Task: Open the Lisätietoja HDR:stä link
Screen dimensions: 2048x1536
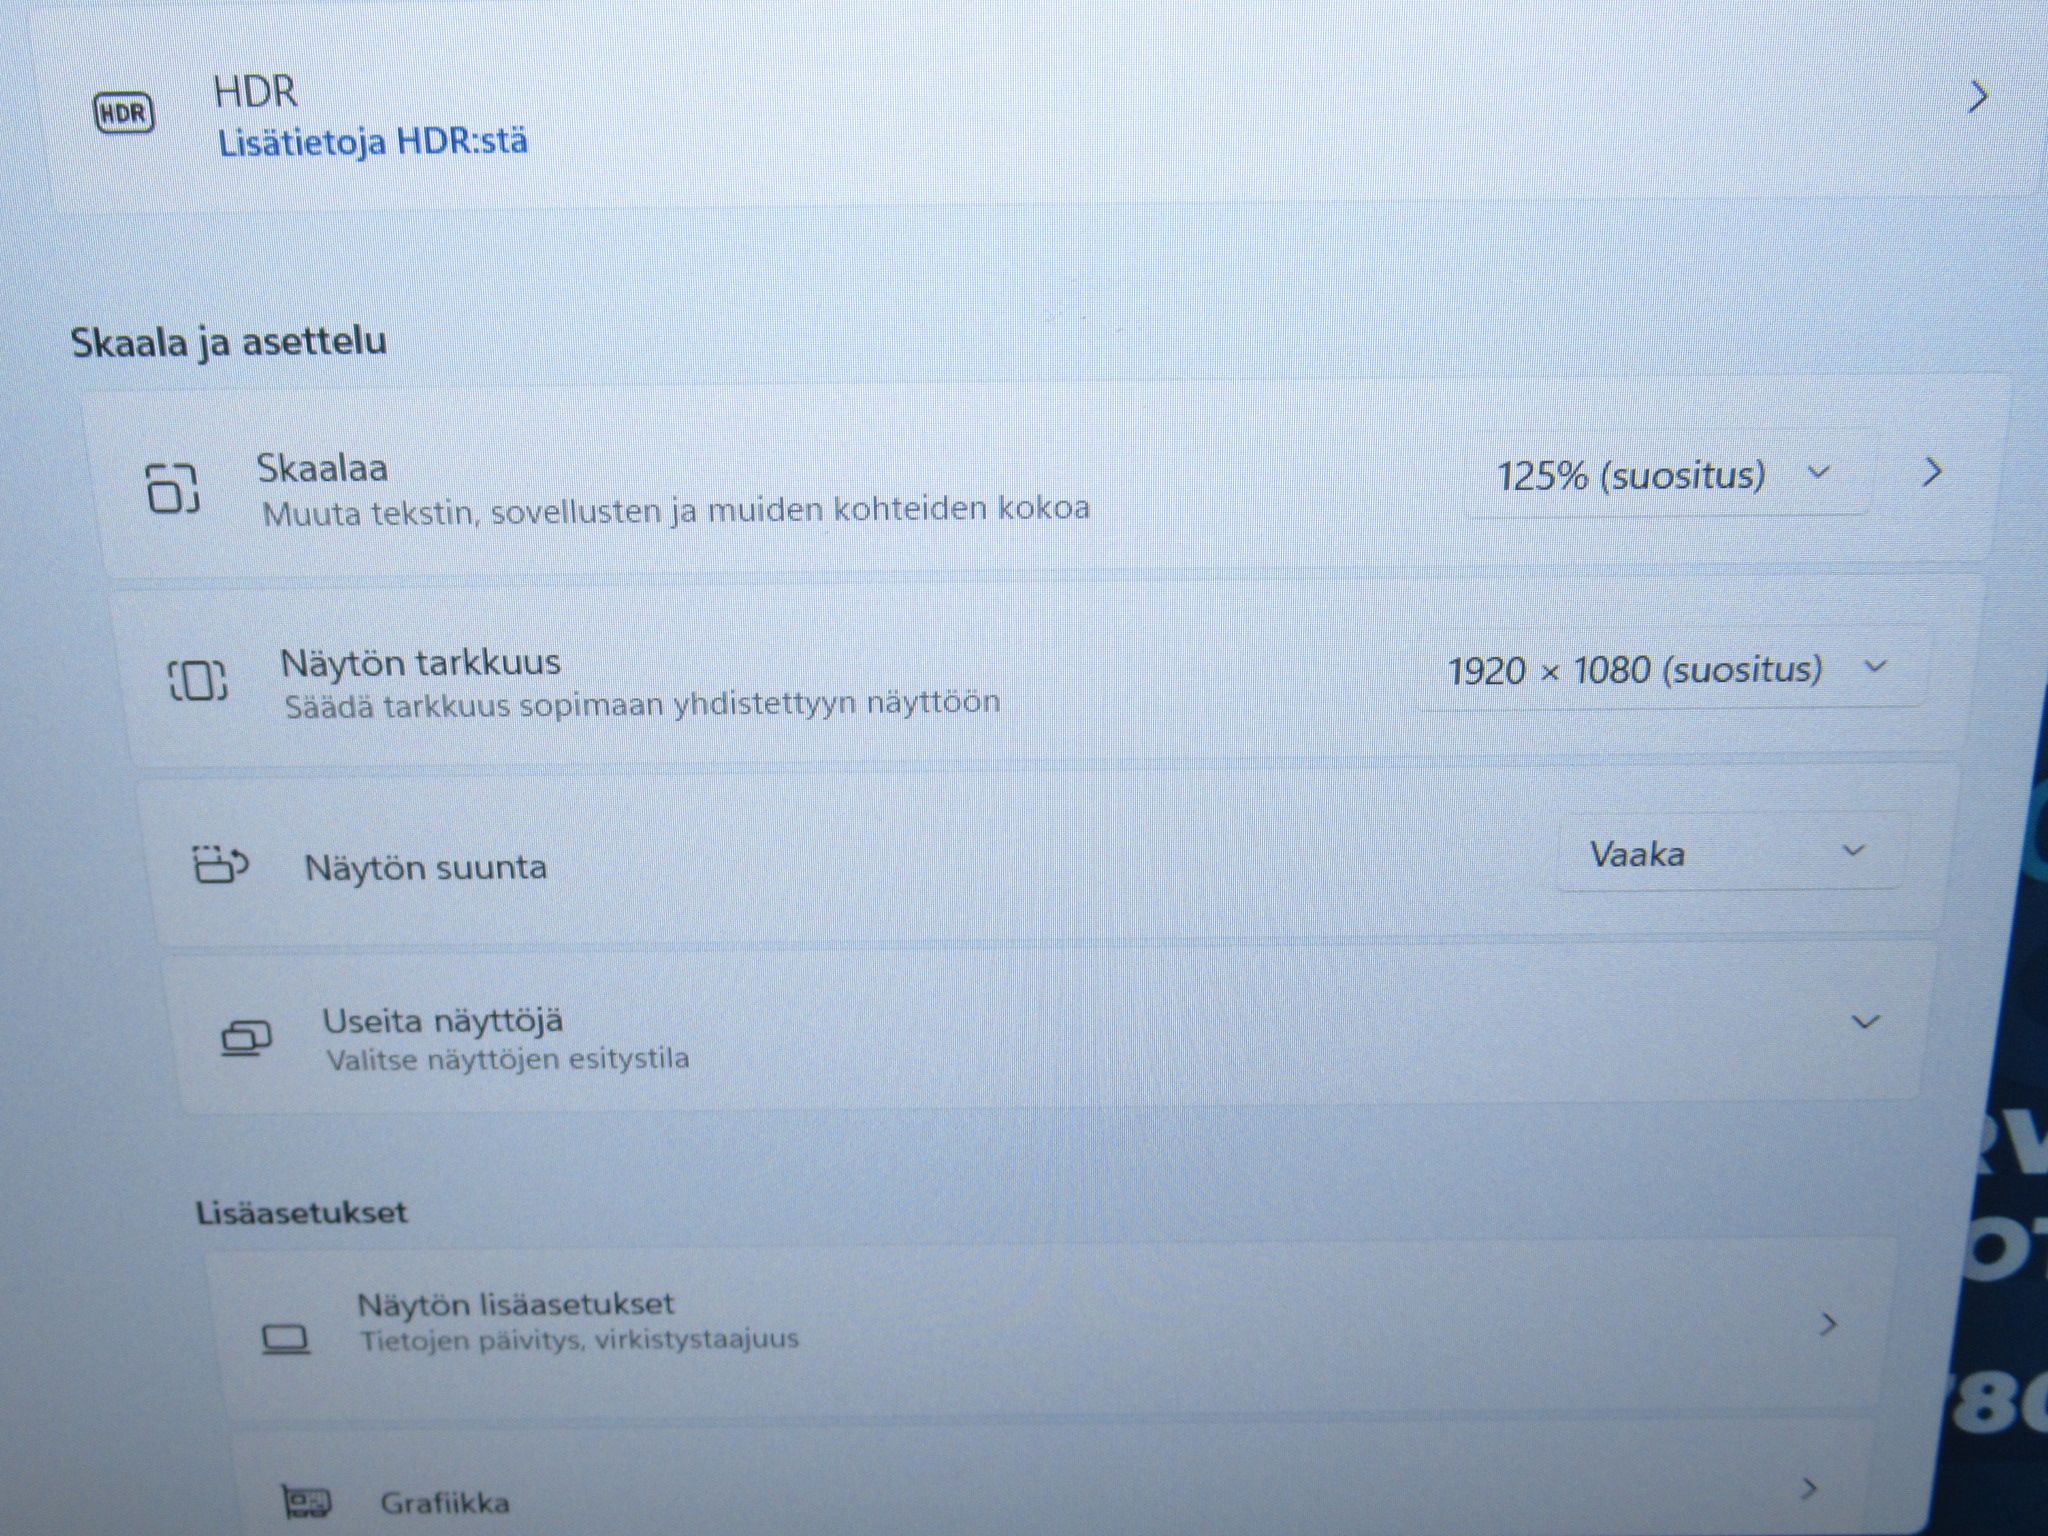Action: pyautogui.click(x=373, y=142)
